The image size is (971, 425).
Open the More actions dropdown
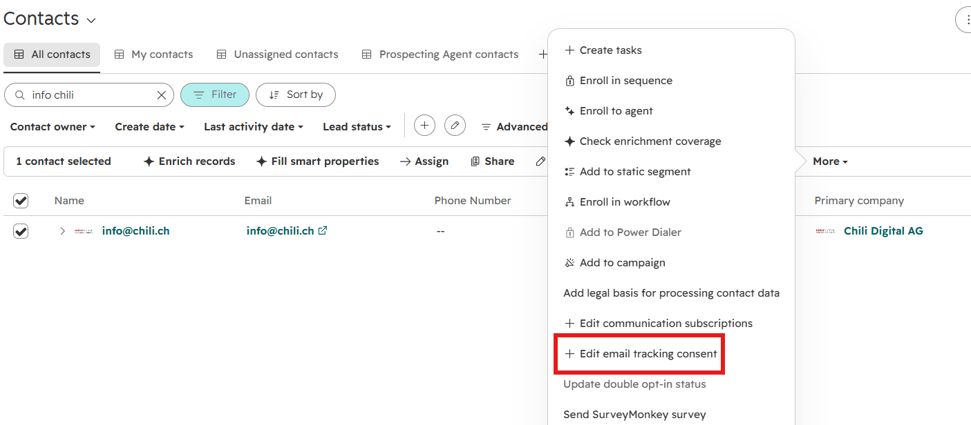coord(830,162)
